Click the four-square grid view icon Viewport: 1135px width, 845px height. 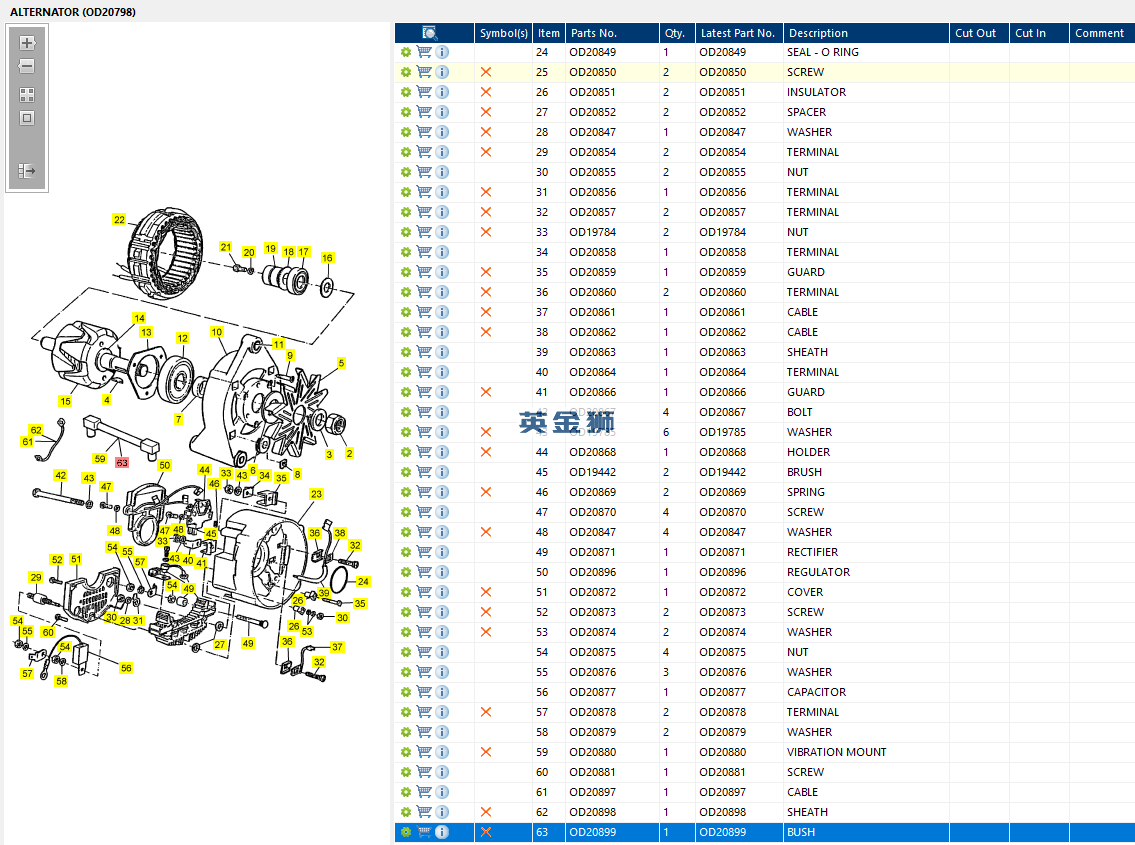coord(27,95)
